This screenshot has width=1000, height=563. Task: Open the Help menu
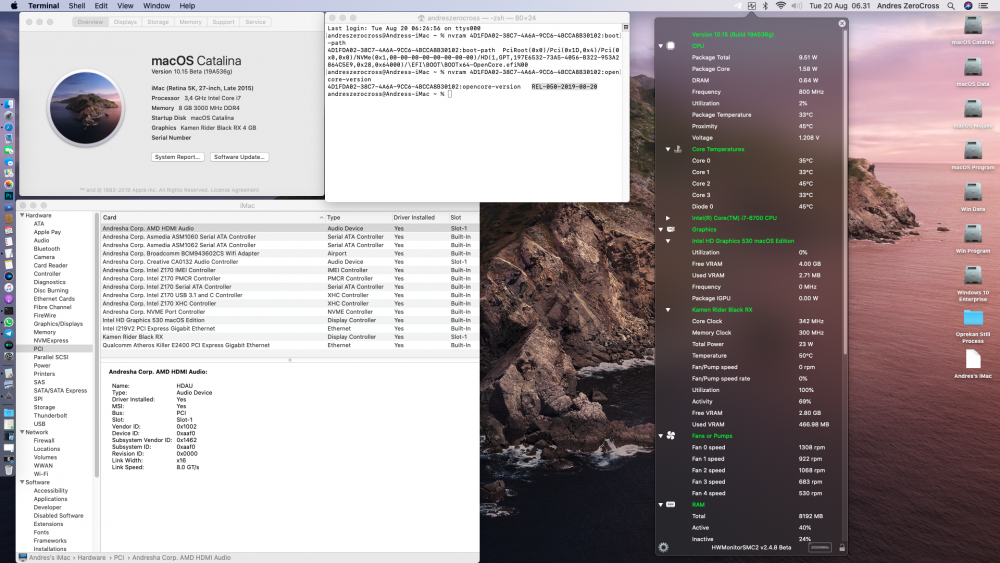187,6
